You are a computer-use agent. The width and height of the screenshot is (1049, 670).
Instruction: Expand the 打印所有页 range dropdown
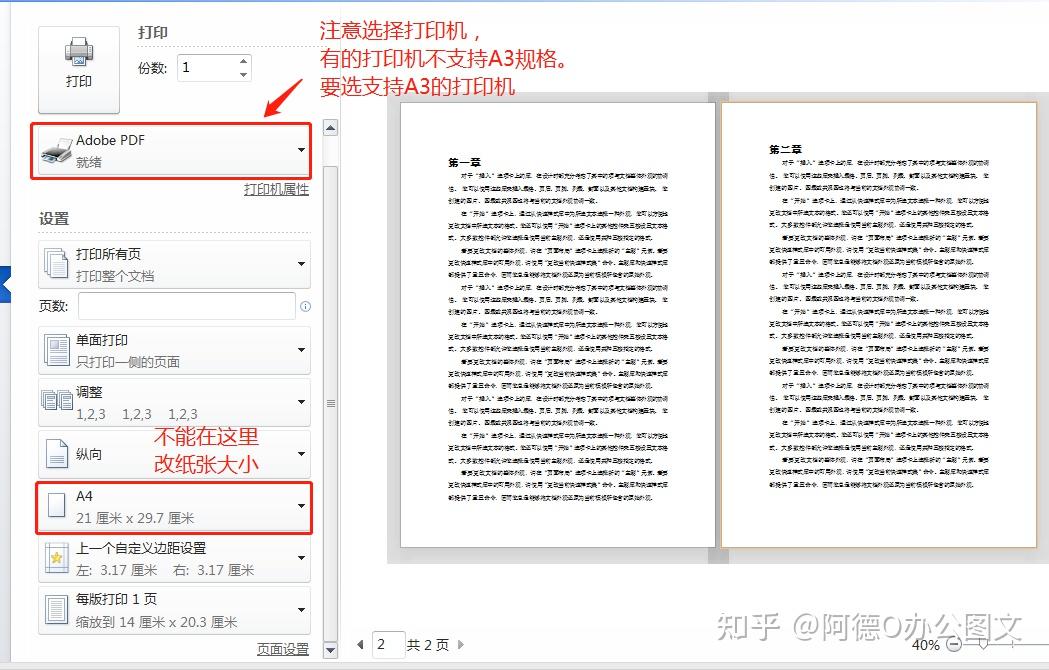point(299,262)
